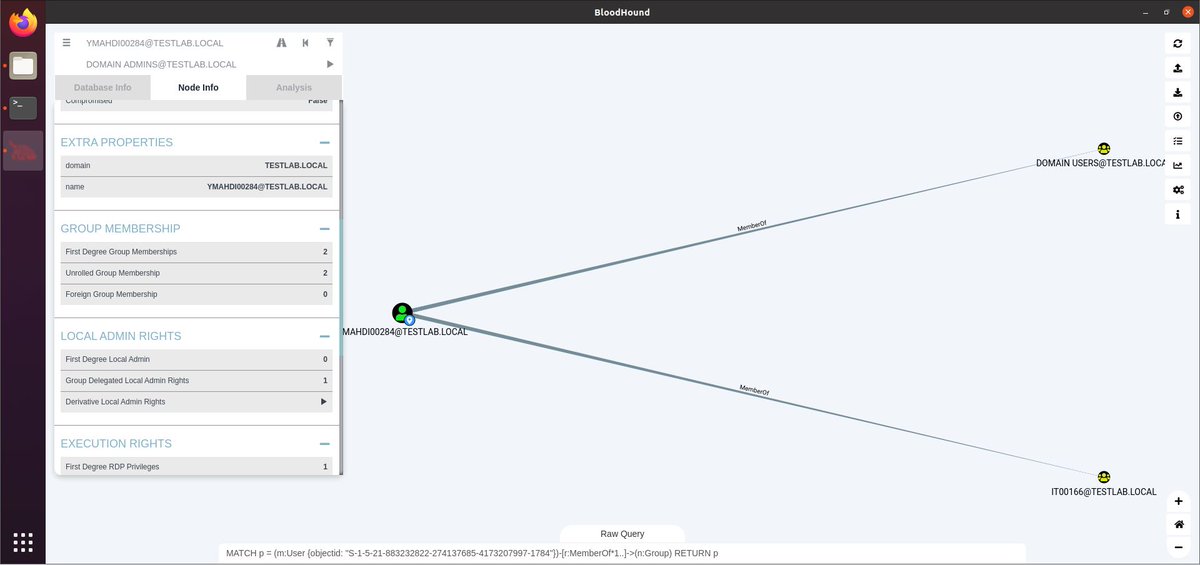Click Group Delegated Local Admin Rights row

point(196,380)
